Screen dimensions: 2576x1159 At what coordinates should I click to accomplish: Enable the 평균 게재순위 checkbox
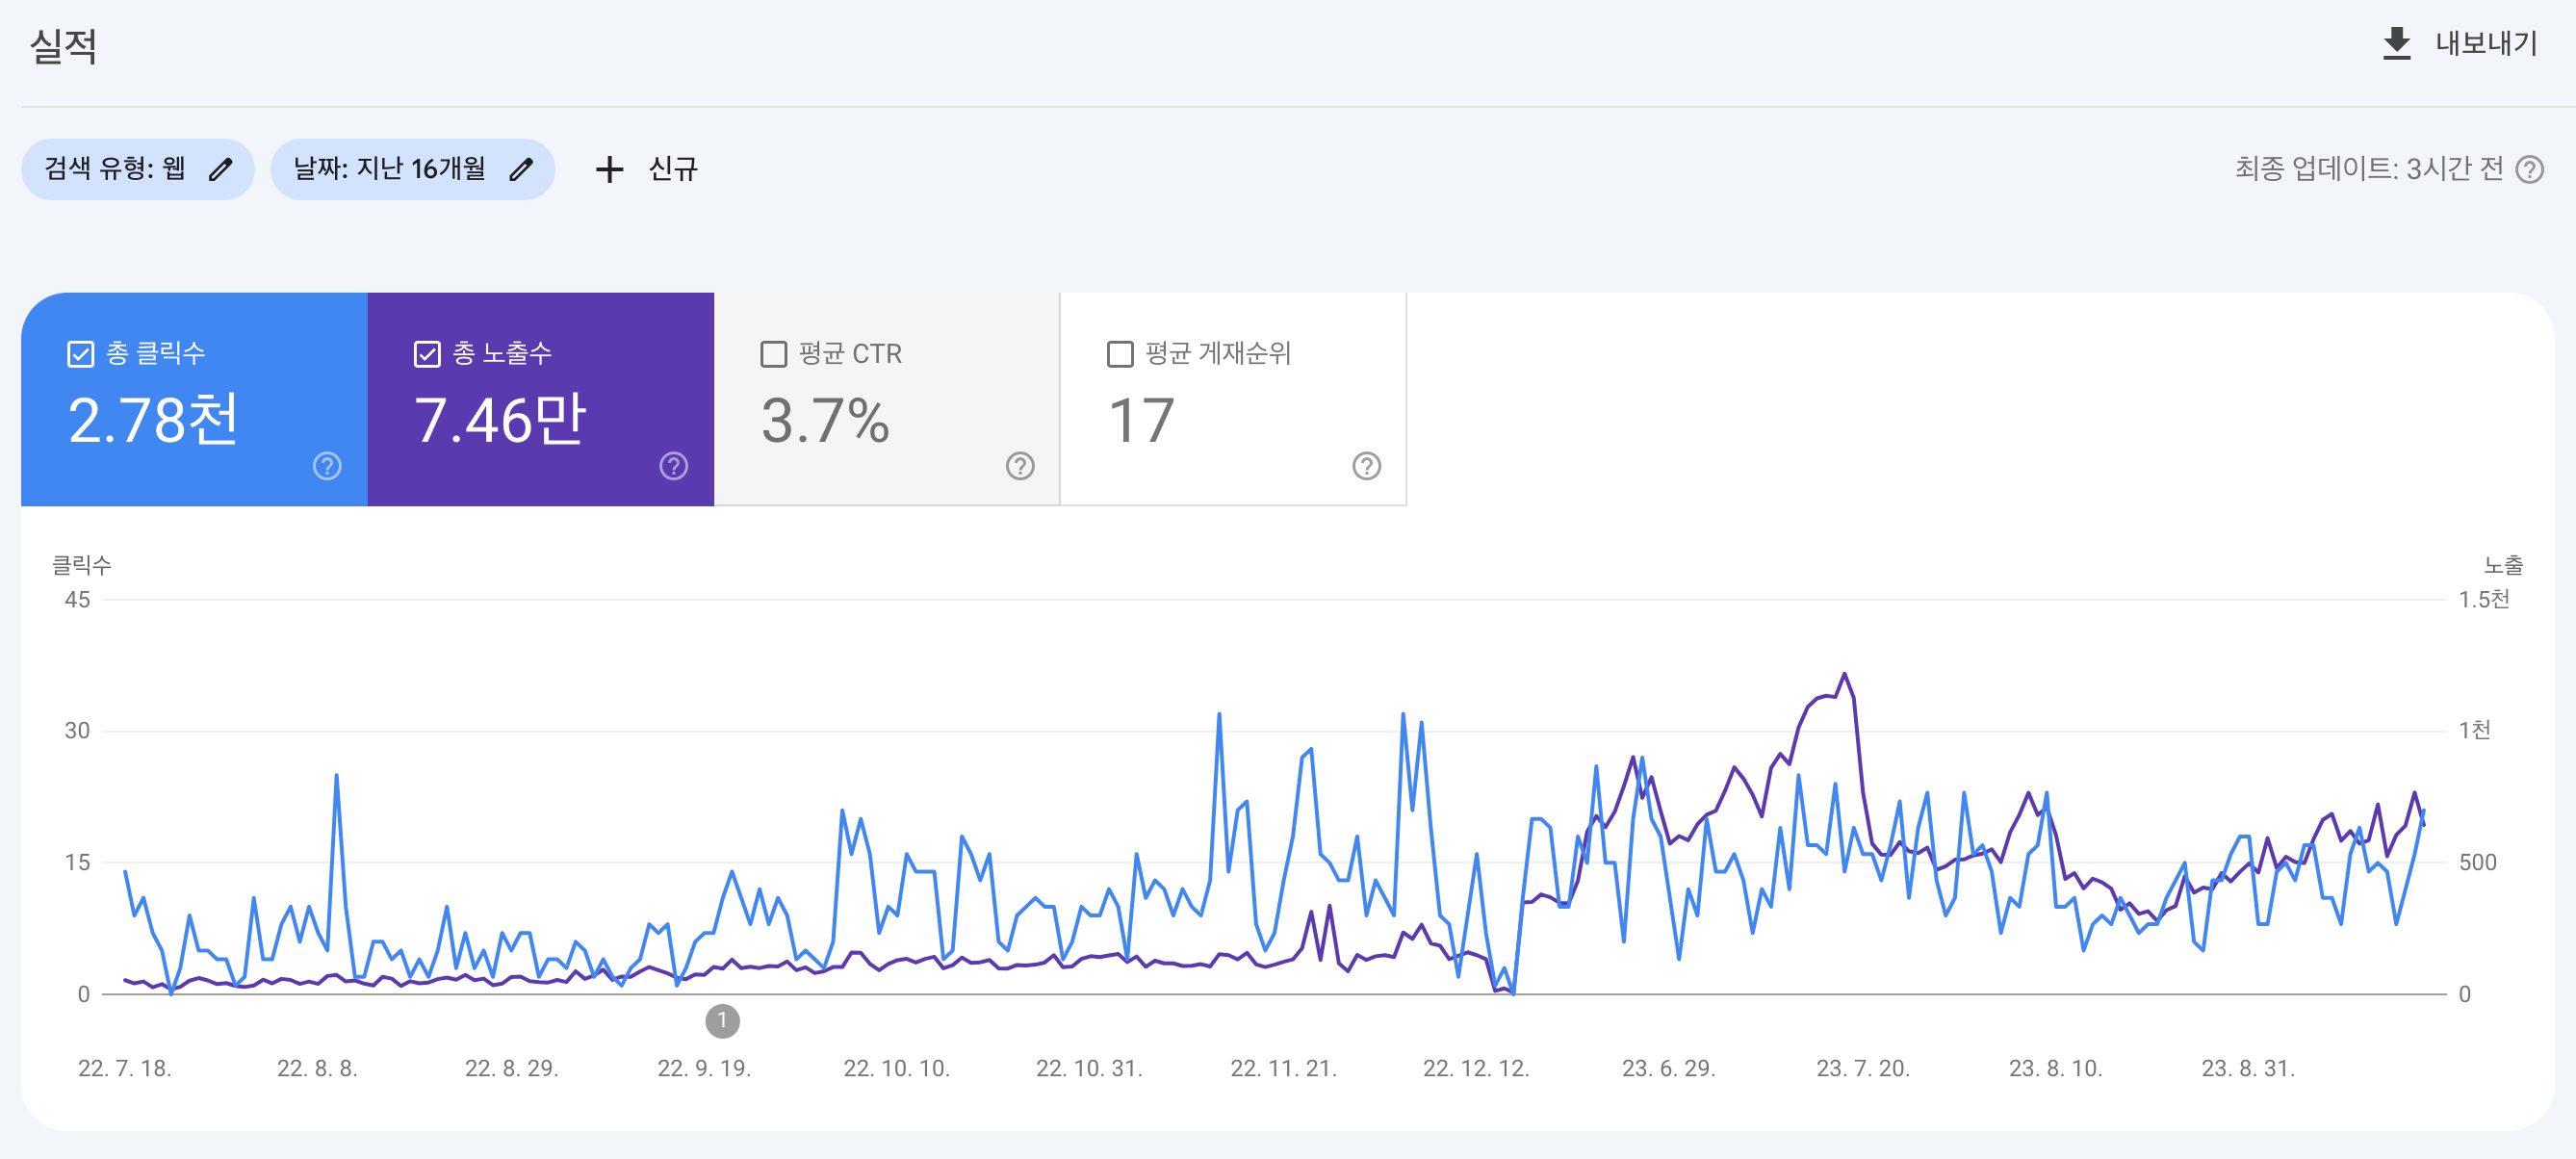point(1120,354)
